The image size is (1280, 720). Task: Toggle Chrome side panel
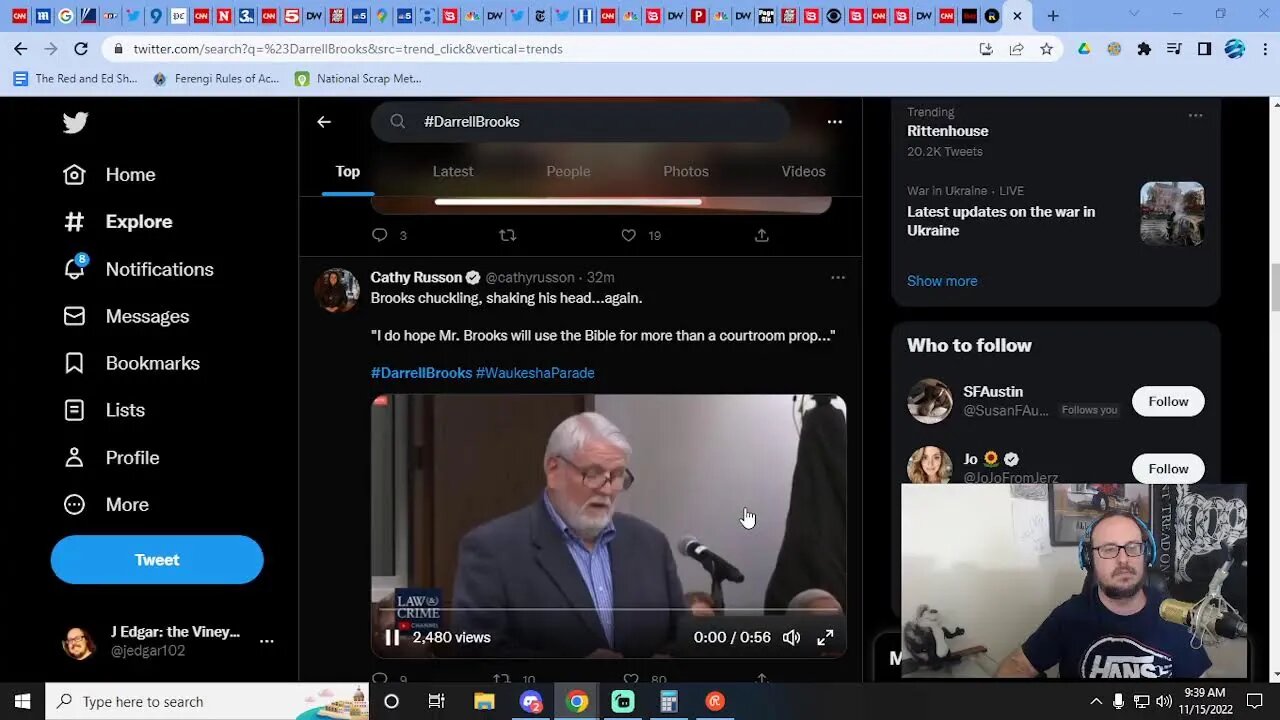tap(1204, 49)
